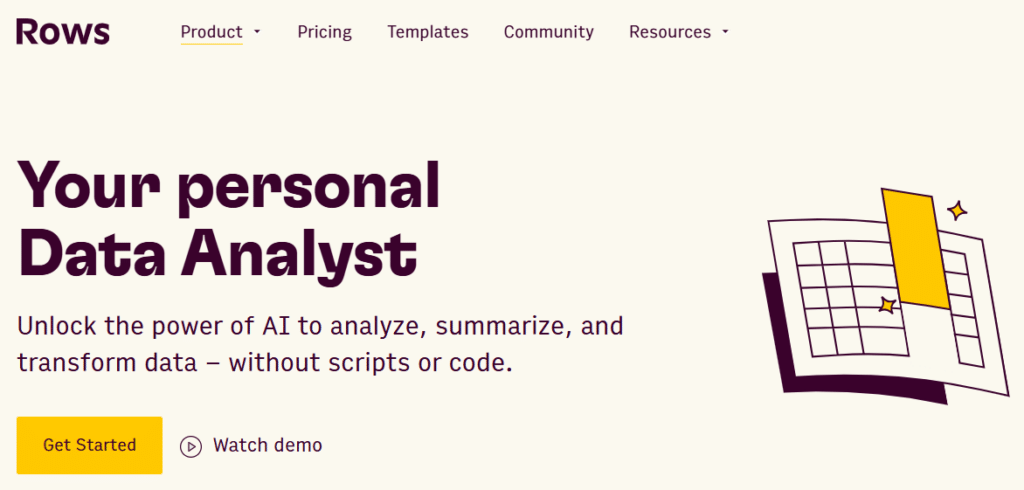Expand the Resources dropdown caret

point(725,32)
